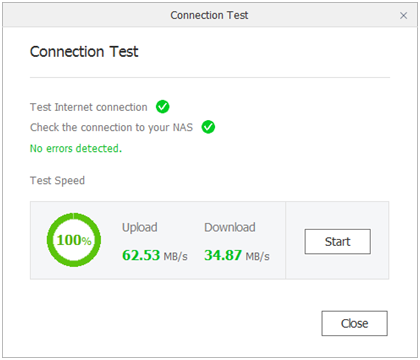The height and width of the screenshot is (360, 420).
Task: Click the 100% circular progress indicator
Action: click(74, 240)
